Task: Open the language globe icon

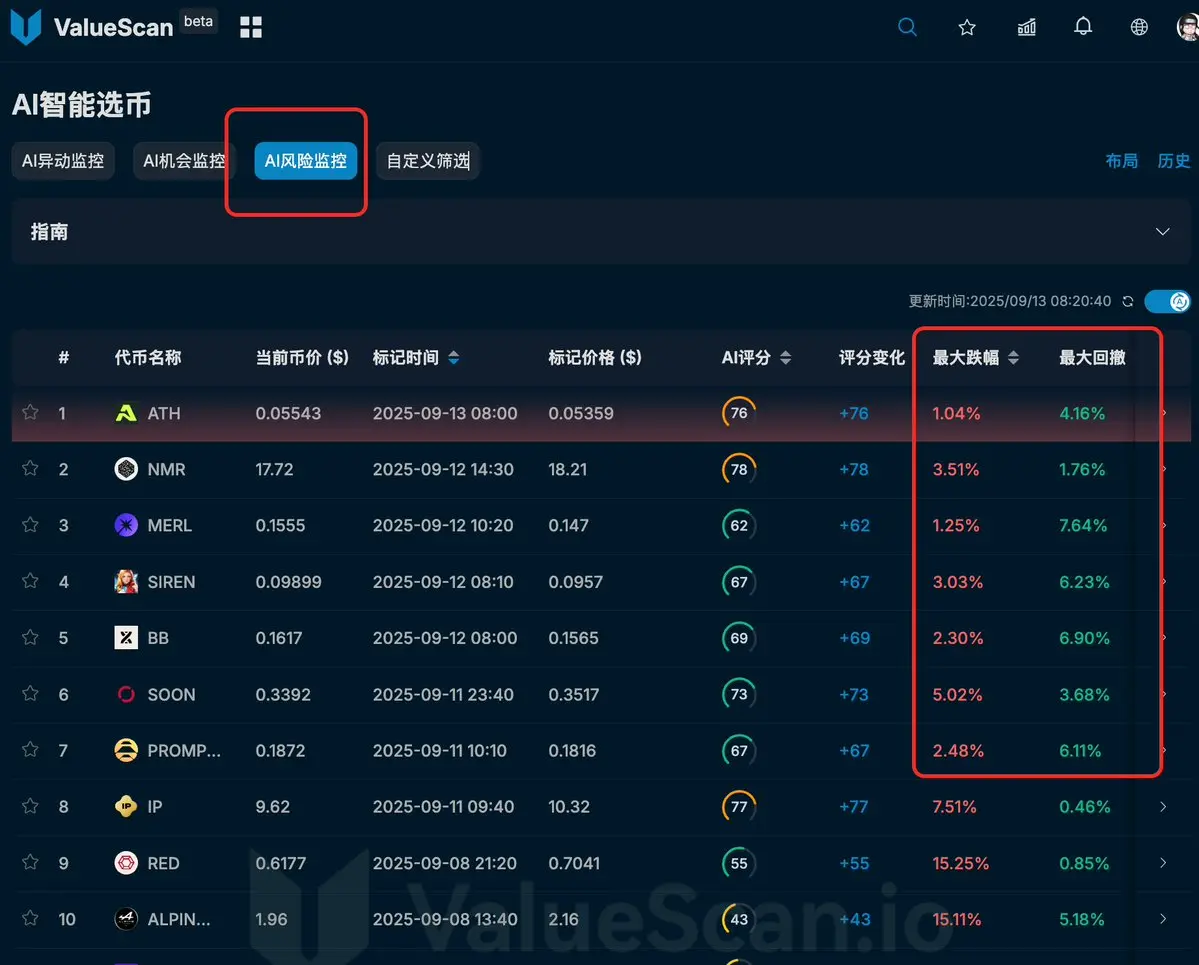Action: [1139, 28]
